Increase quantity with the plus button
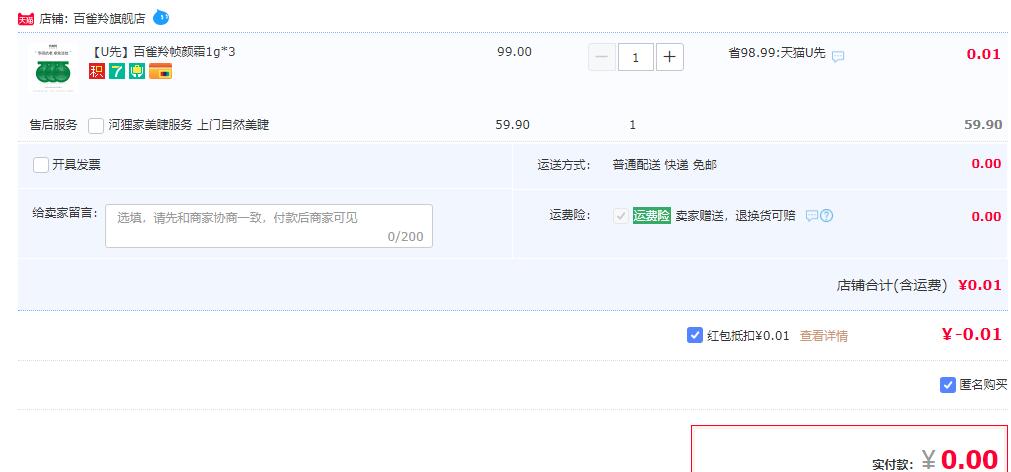Screen dimensions: 1011x472 pyautogui.click(x=670, y=57)
